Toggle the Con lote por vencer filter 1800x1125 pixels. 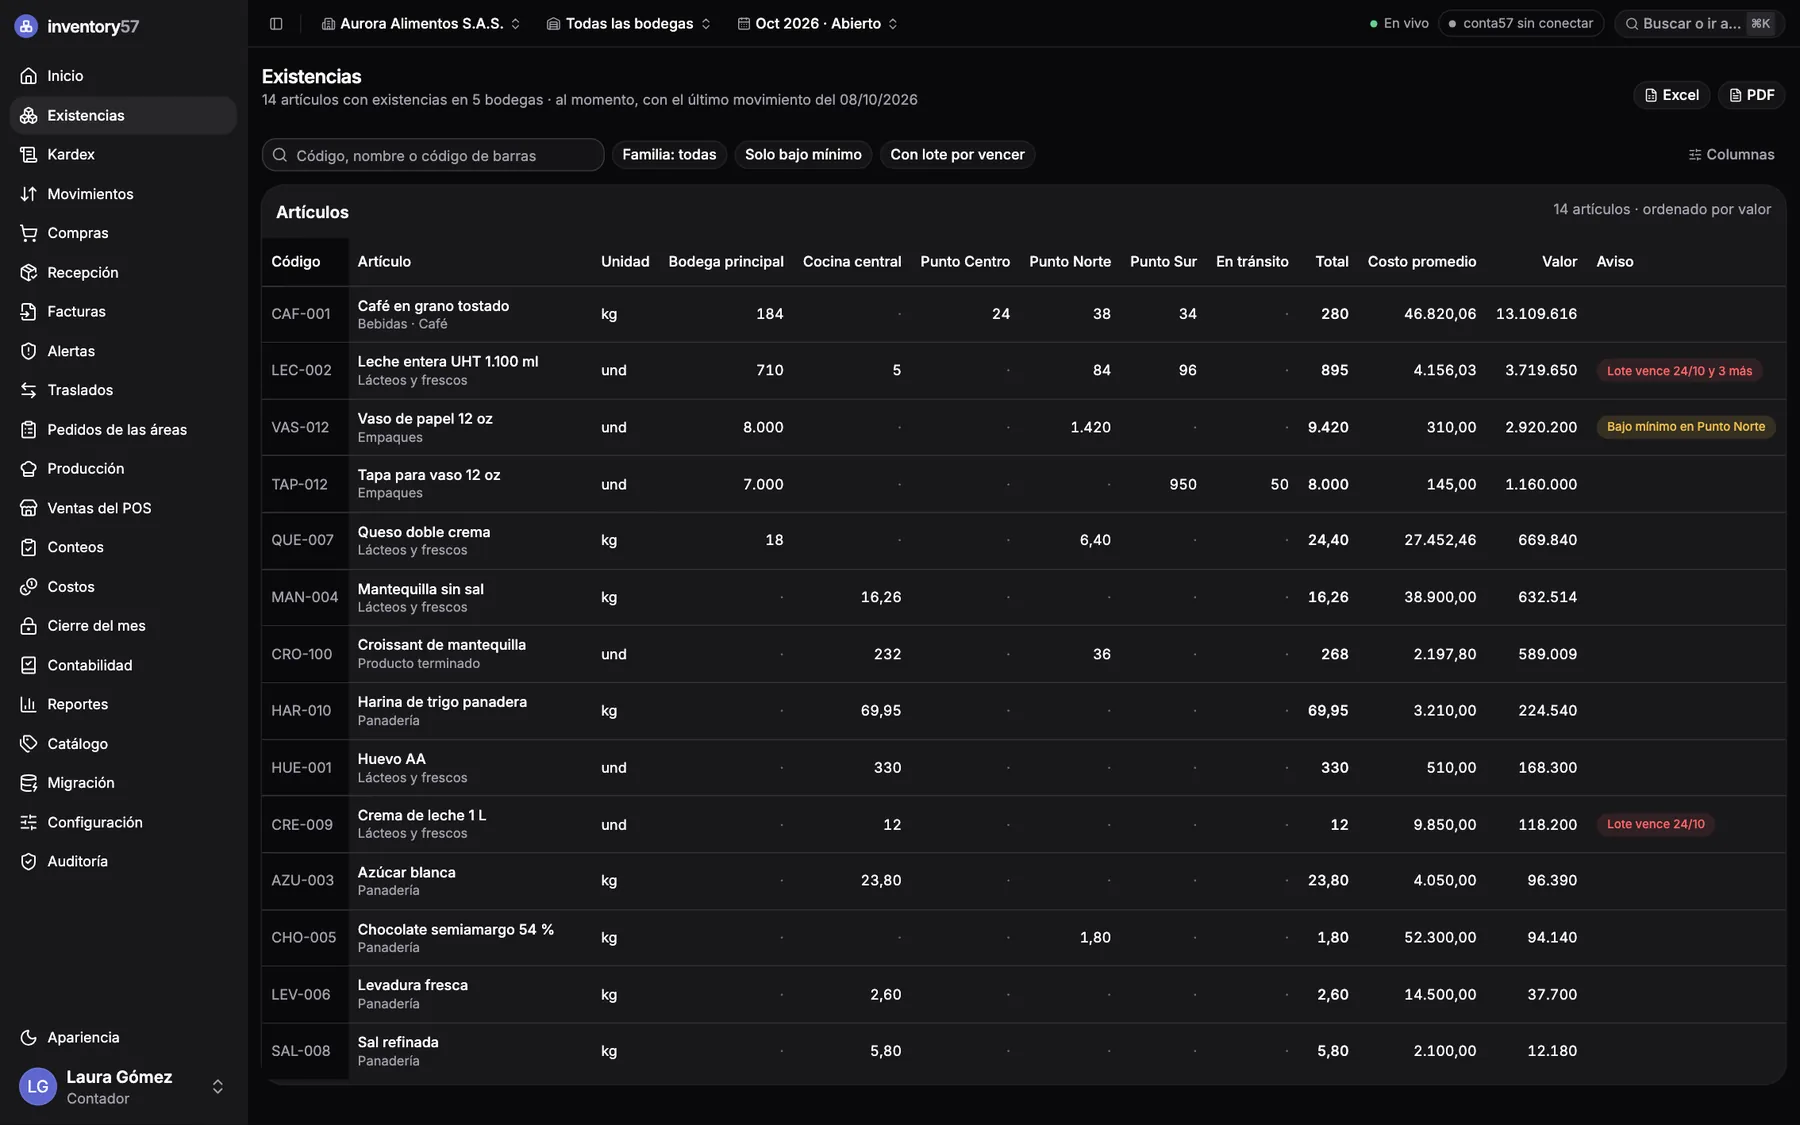[x=957, y=155]
